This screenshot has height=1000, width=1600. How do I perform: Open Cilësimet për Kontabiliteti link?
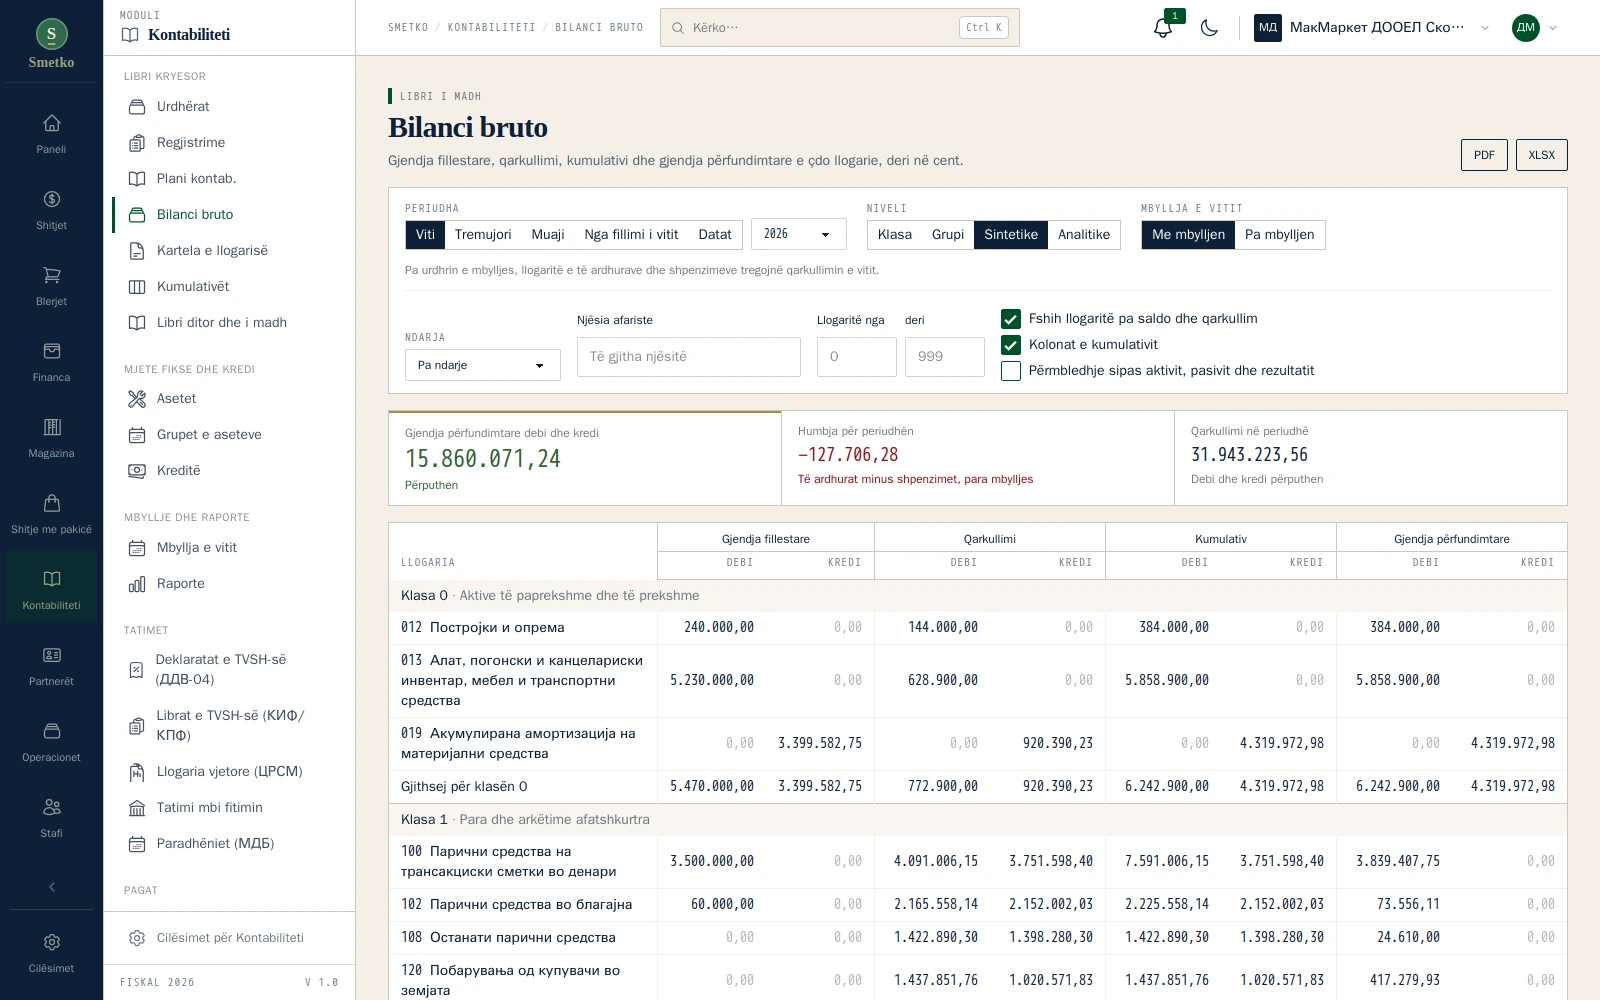coord(229,938)
